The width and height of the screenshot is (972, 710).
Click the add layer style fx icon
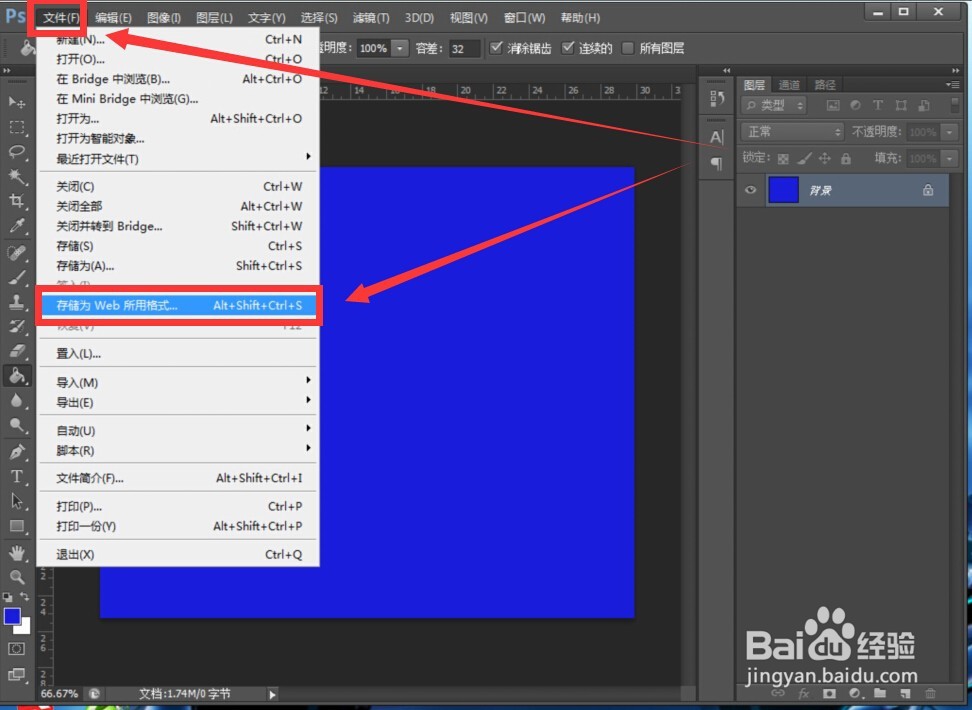pyautogui.click(x=804, y=693)
